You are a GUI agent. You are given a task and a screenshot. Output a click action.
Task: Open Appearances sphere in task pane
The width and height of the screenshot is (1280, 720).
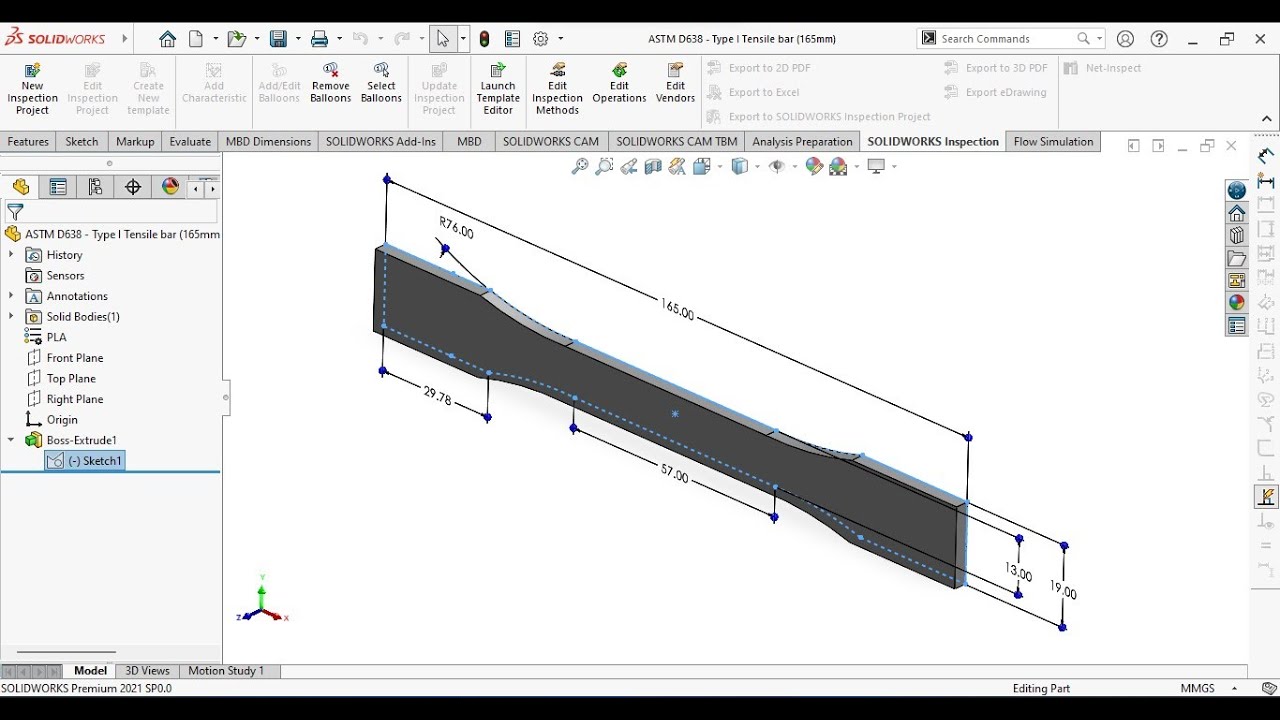[x=1237, y=303]
